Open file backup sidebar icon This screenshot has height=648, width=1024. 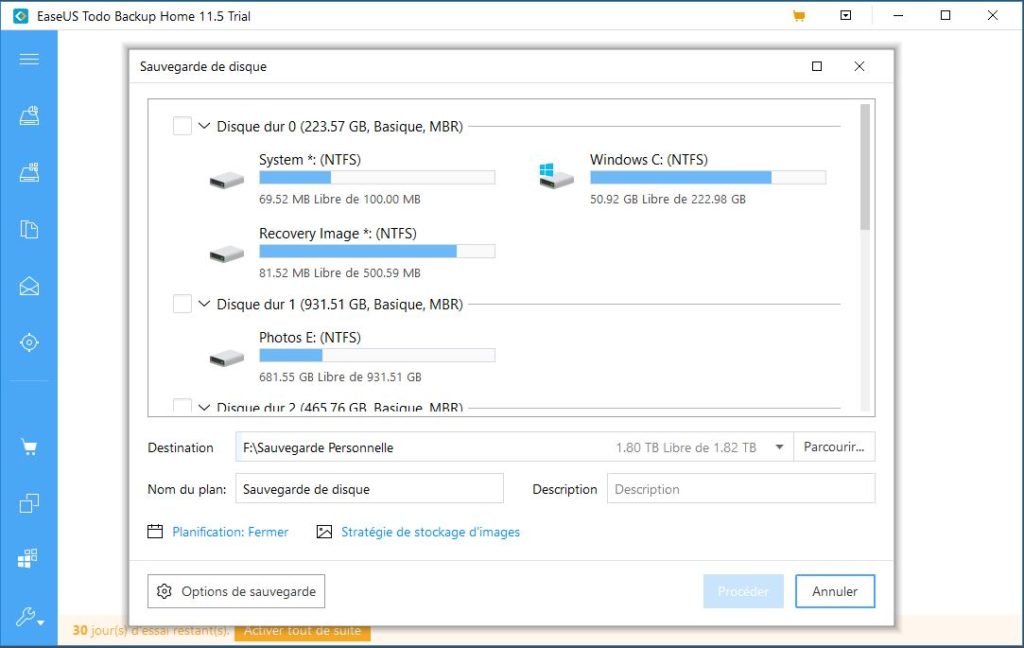(29, 229)
